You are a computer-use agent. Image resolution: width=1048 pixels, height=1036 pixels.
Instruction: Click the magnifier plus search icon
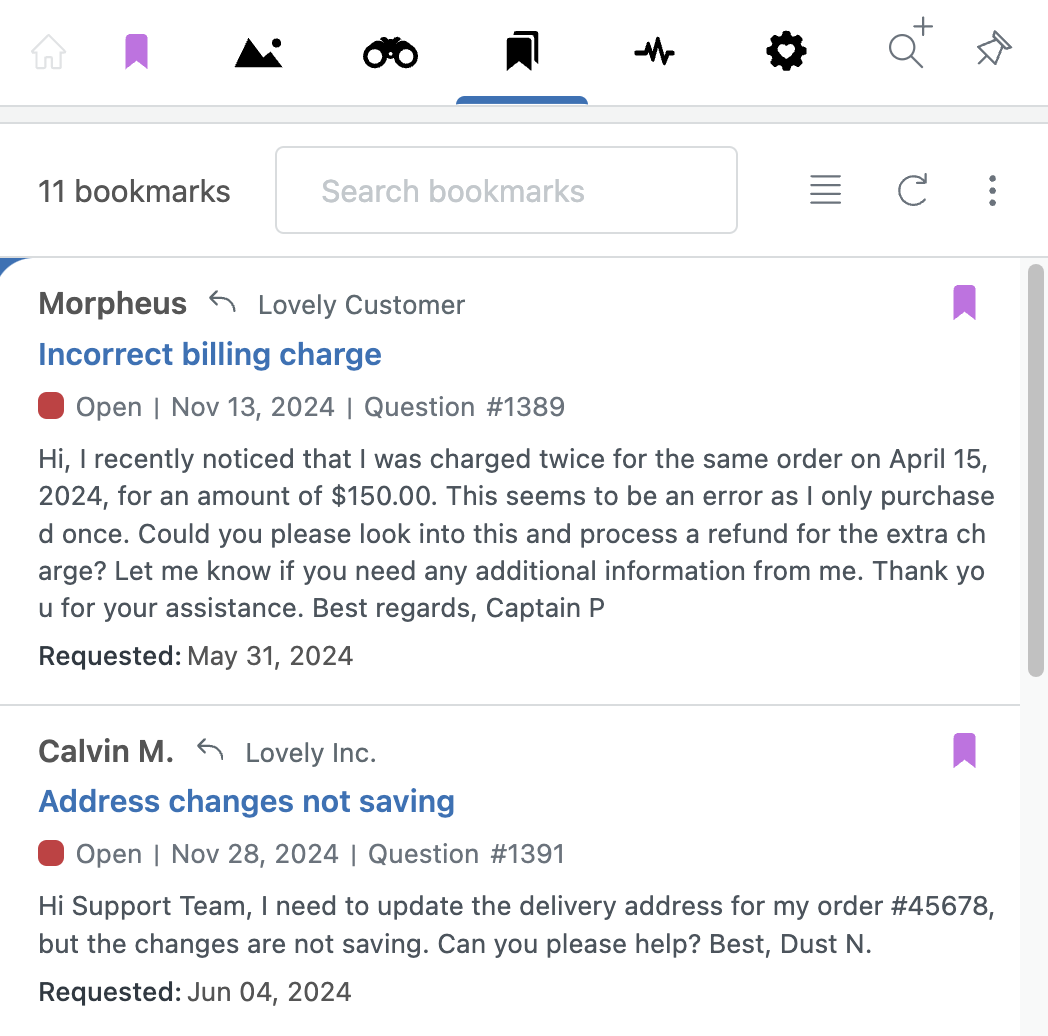click(x=910, y=43)
